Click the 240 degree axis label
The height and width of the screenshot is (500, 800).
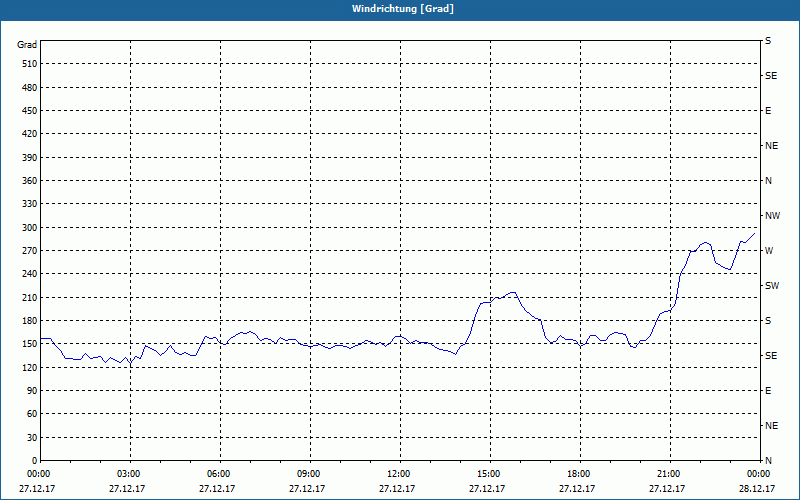click(x=30, y=274)
